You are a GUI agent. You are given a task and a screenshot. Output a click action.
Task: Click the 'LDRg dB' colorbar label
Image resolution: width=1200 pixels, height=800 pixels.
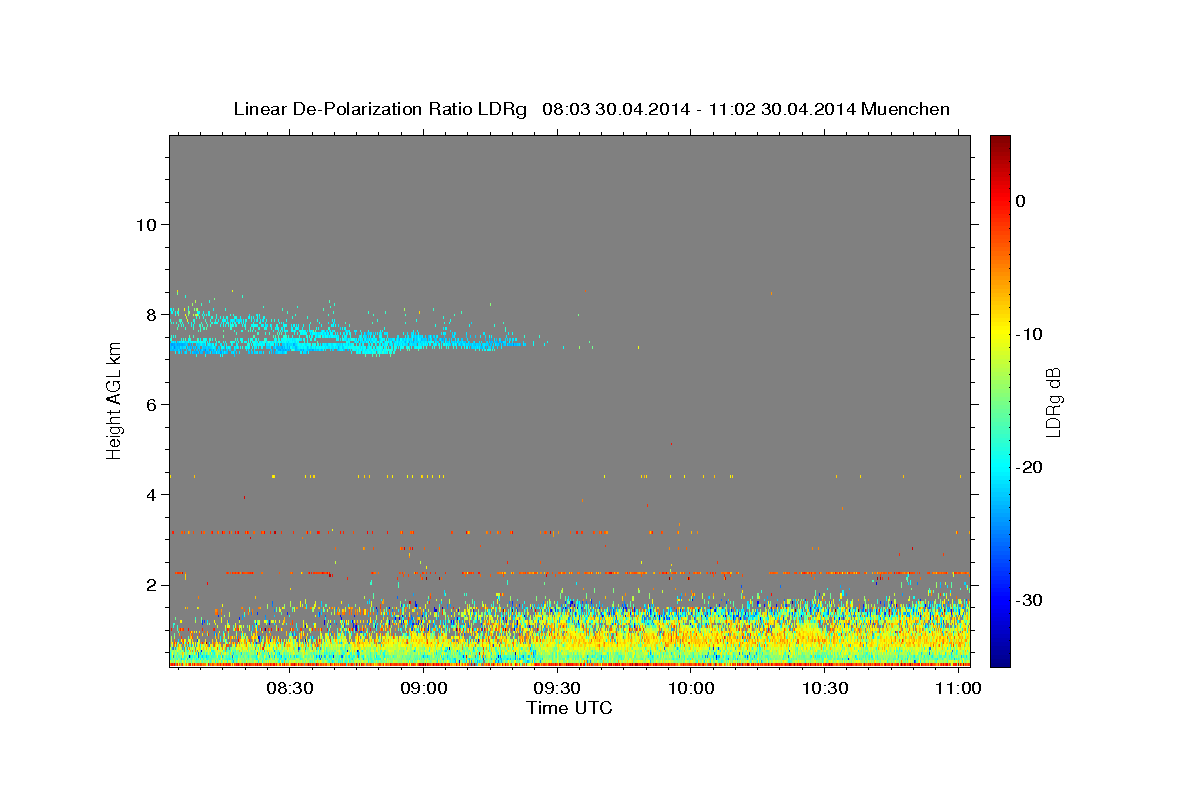tap(1053, 401)
